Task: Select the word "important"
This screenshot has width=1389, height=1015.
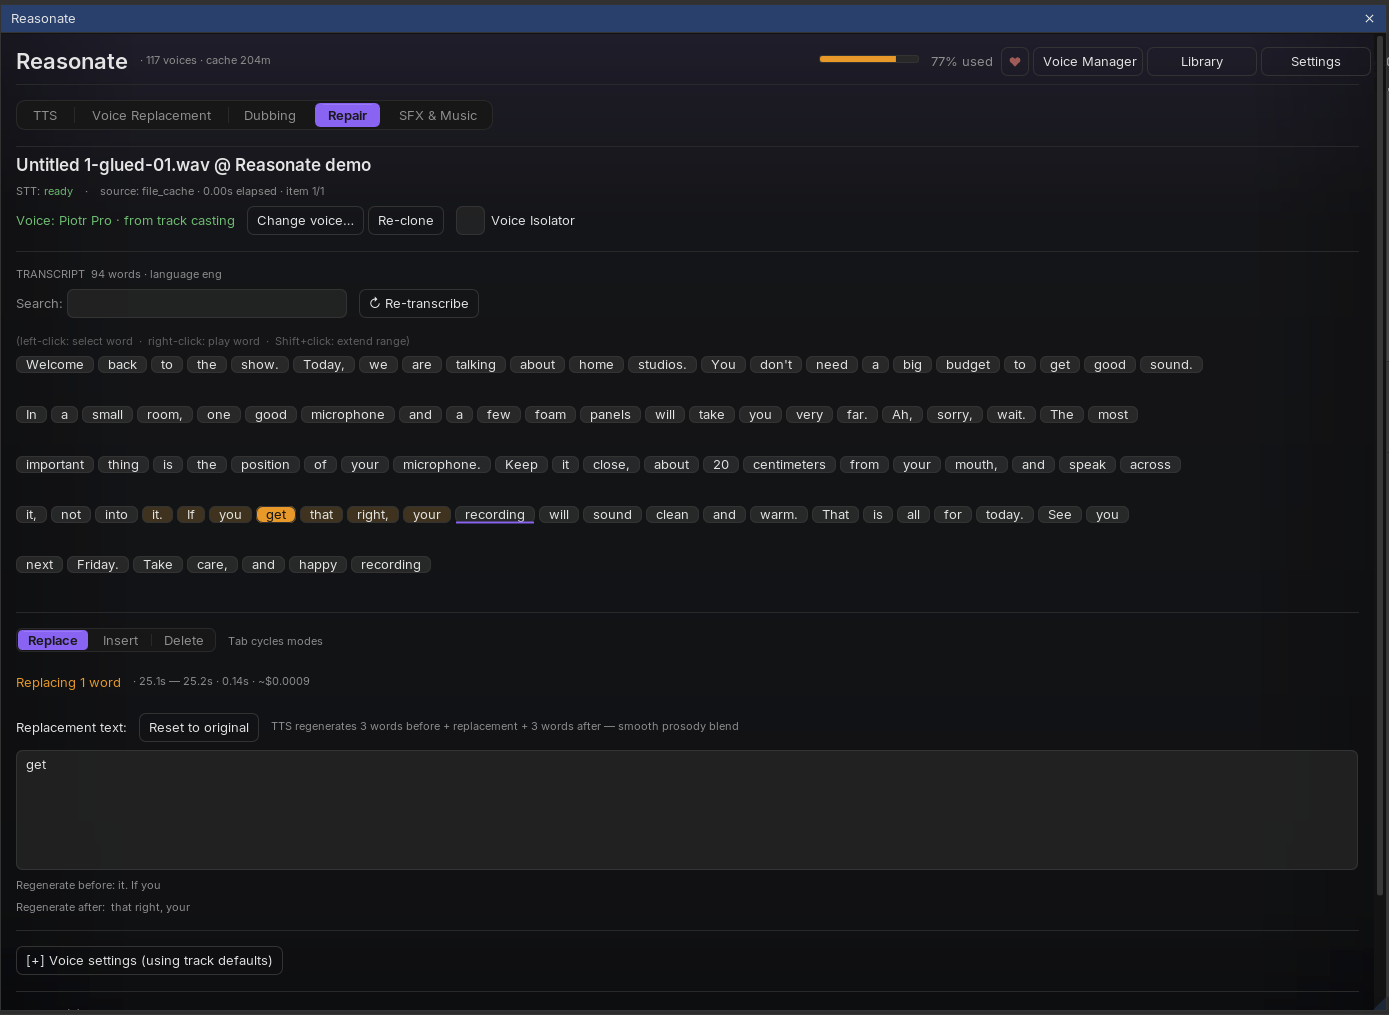Action: click(55, 465)
